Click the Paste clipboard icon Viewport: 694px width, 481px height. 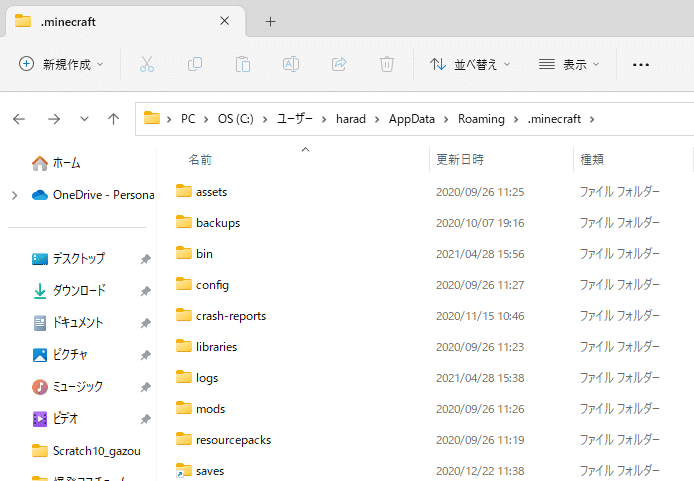(243, 64)
